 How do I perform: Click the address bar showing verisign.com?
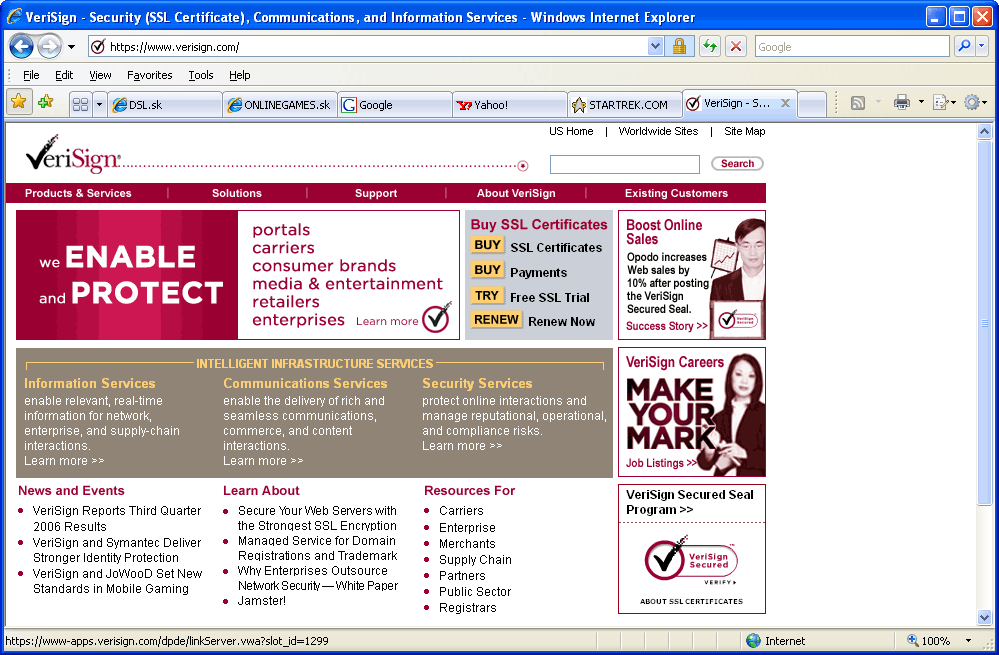click(x=376, y=47)
